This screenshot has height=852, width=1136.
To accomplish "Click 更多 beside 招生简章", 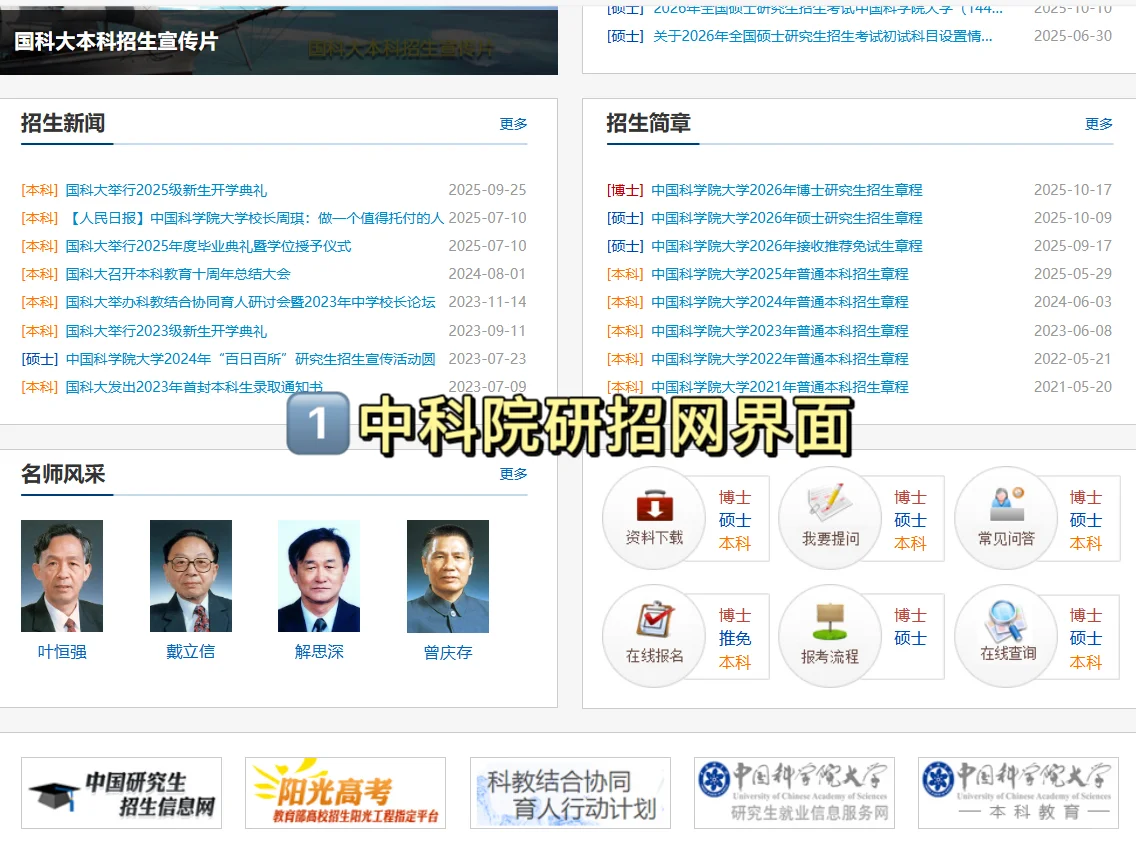I will coord(1099,124).
